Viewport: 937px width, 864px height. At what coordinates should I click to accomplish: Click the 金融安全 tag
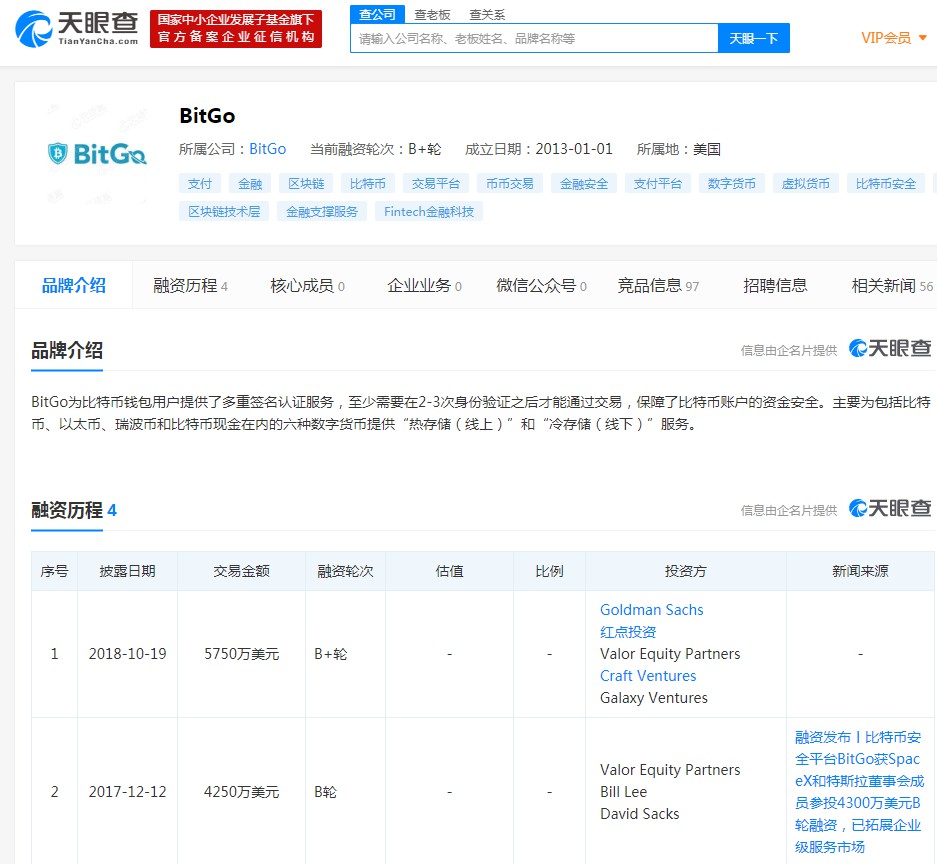coord(584,183)
